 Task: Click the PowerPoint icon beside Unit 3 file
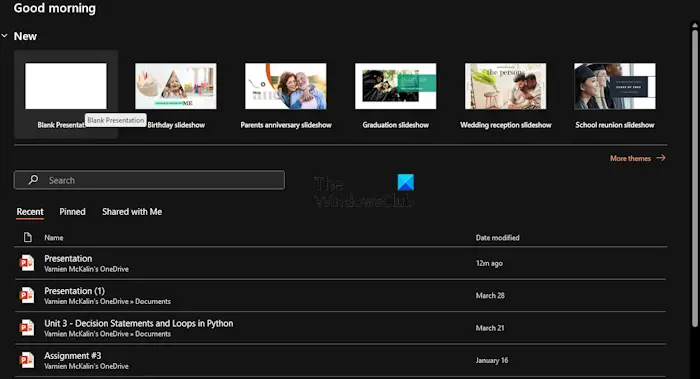click(x=27, y=328)
